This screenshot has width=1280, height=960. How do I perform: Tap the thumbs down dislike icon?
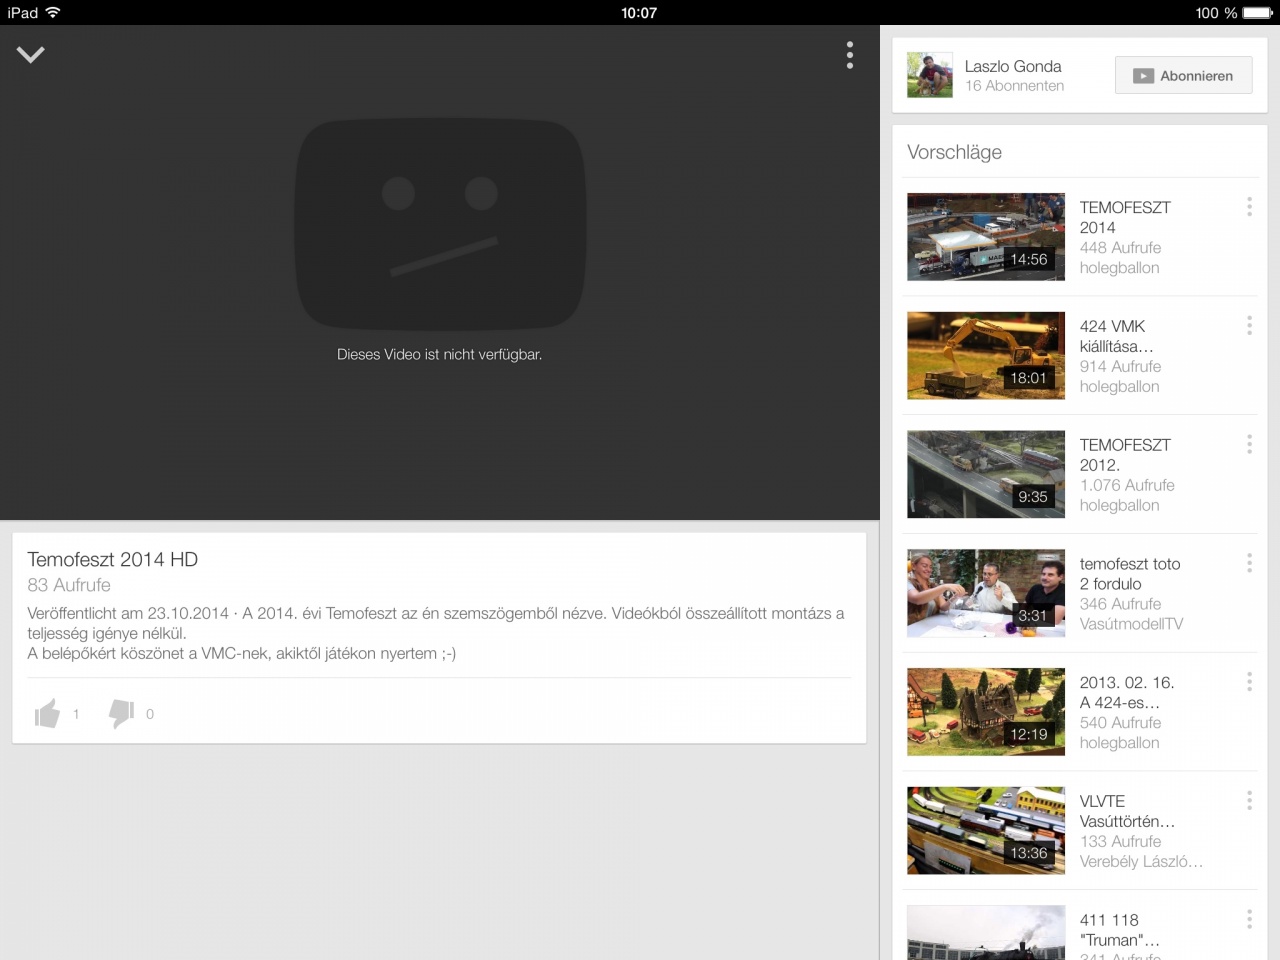pos(121,713)
